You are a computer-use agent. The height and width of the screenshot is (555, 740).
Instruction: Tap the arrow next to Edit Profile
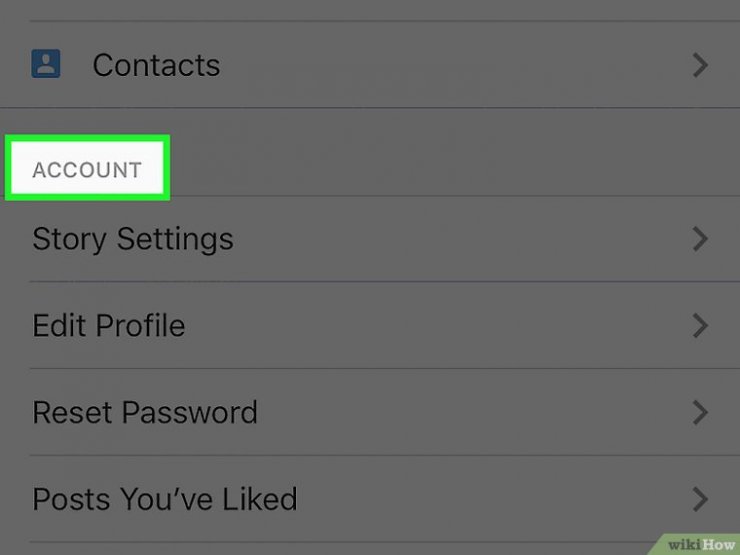(700, 326)
